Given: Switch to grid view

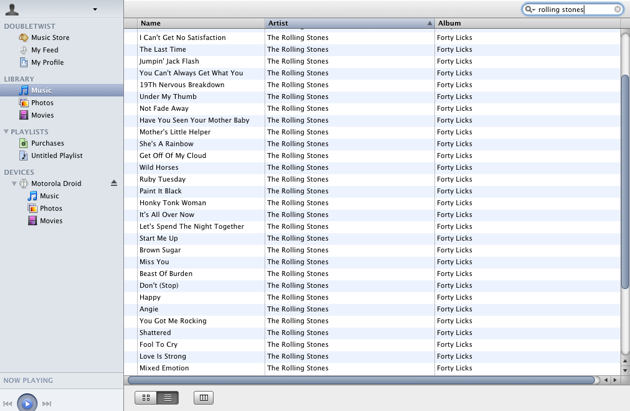Looking at the screenshot, I should [146, 398].
